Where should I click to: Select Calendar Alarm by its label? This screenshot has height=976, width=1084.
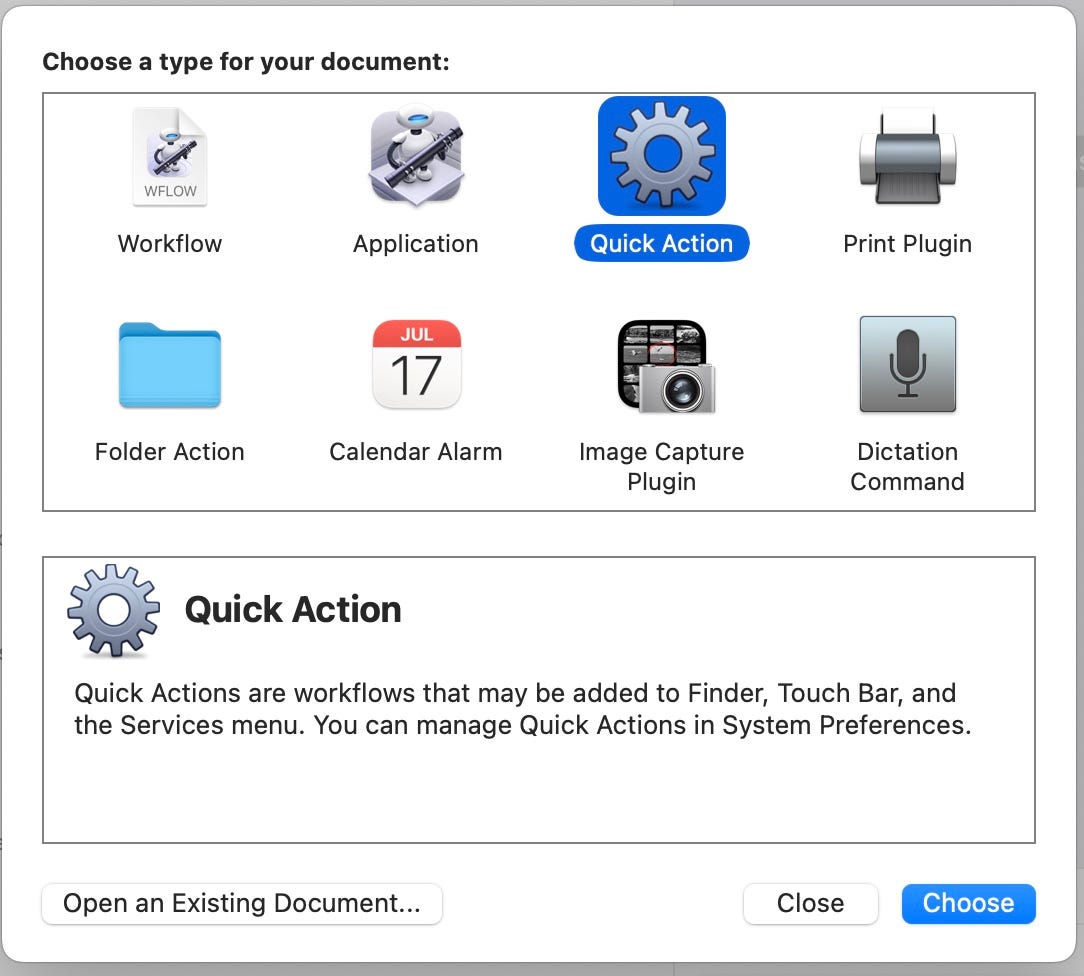point(415,451)
